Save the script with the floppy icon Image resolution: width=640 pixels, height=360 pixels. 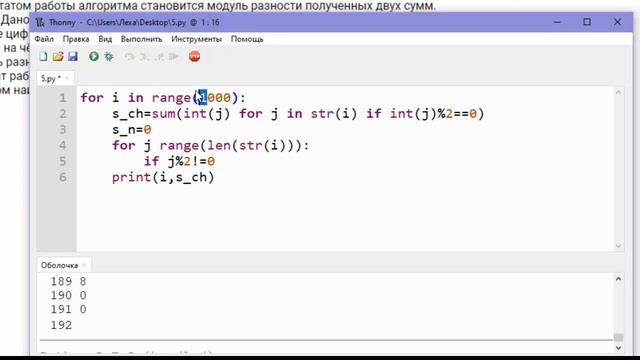[73, 56]
